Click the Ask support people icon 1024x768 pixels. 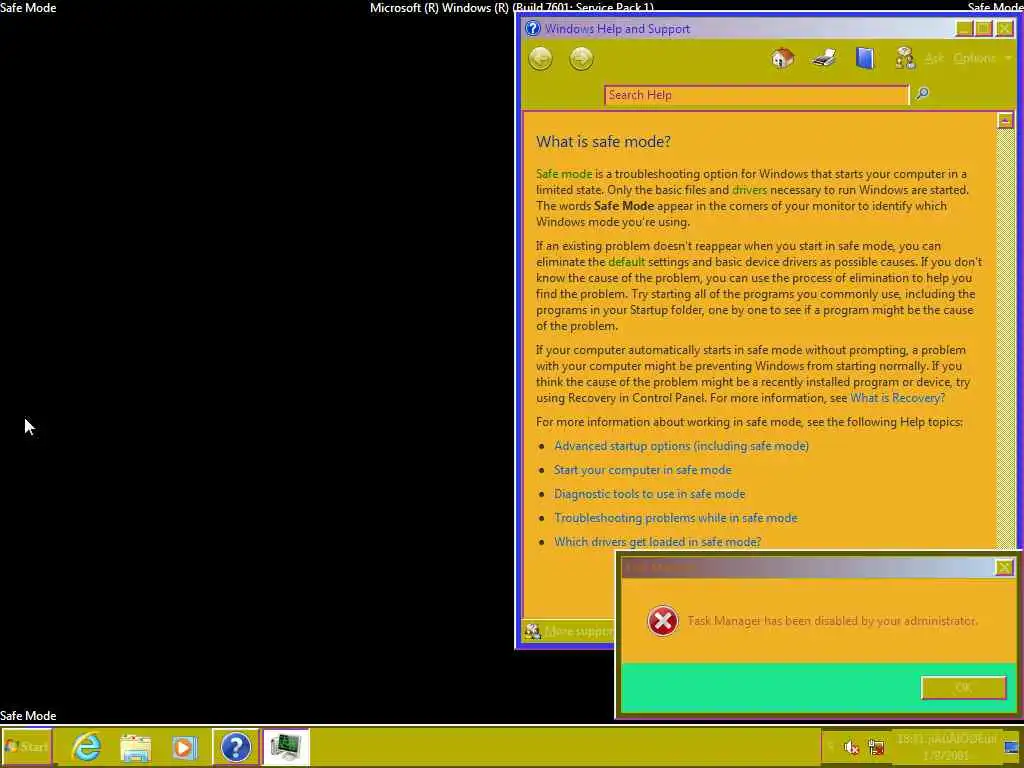[905, 58]
